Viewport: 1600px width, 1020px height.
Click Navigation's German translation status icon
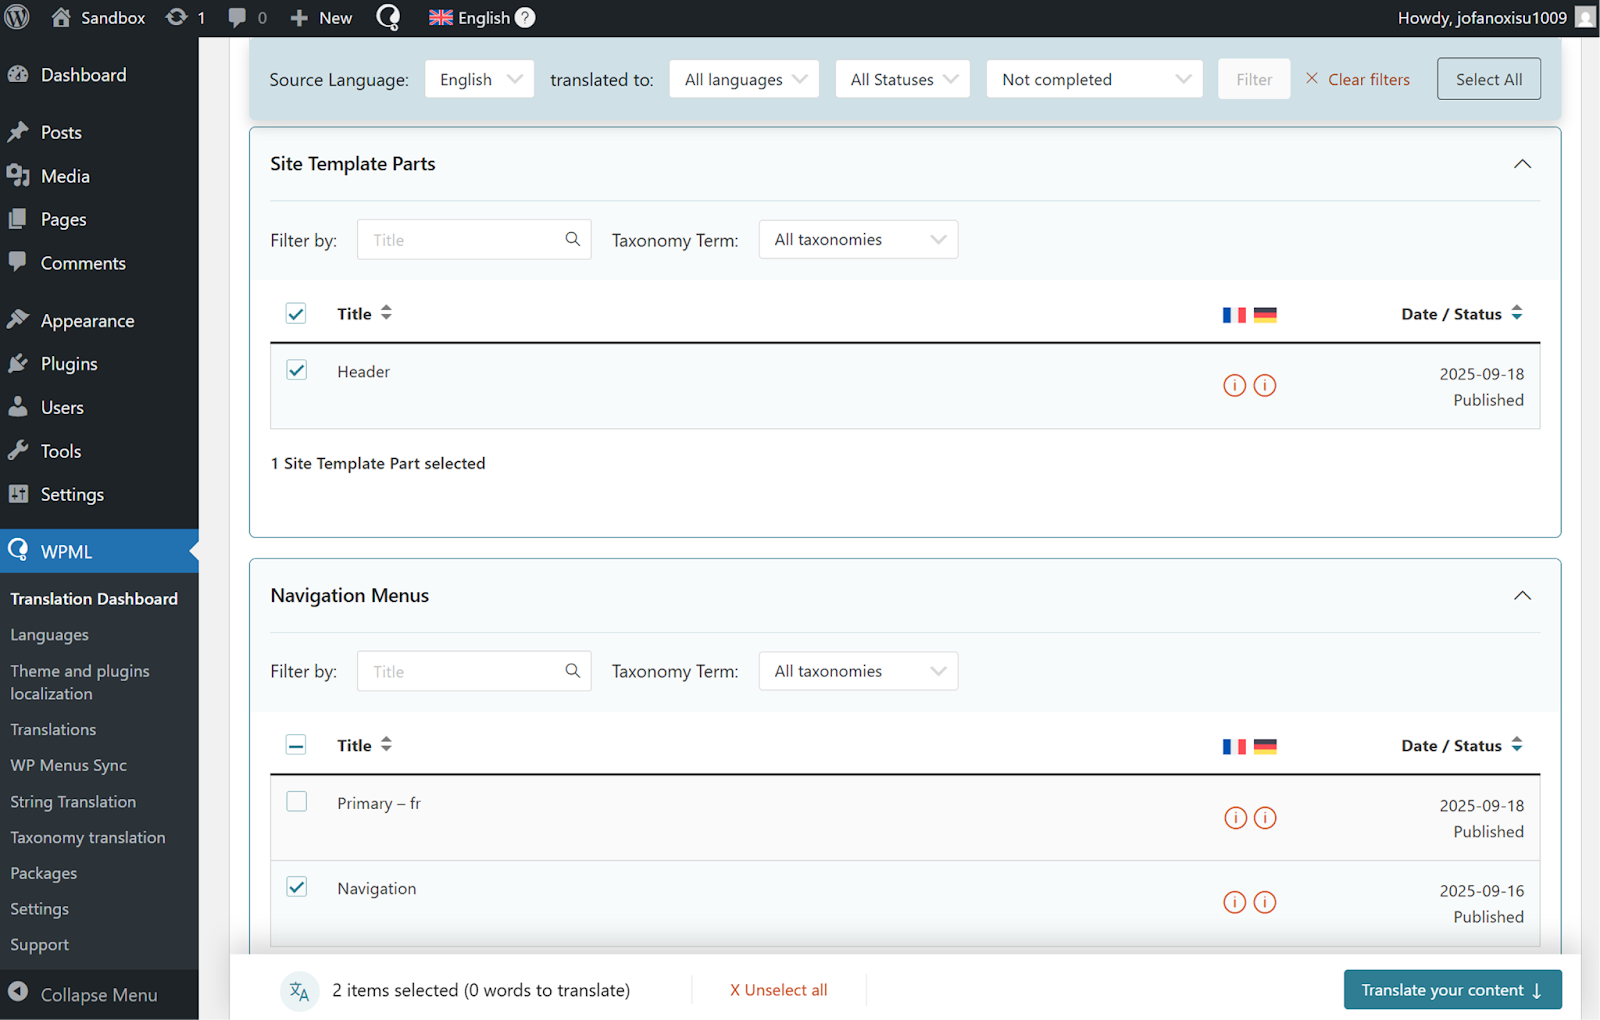point(1265,903)
